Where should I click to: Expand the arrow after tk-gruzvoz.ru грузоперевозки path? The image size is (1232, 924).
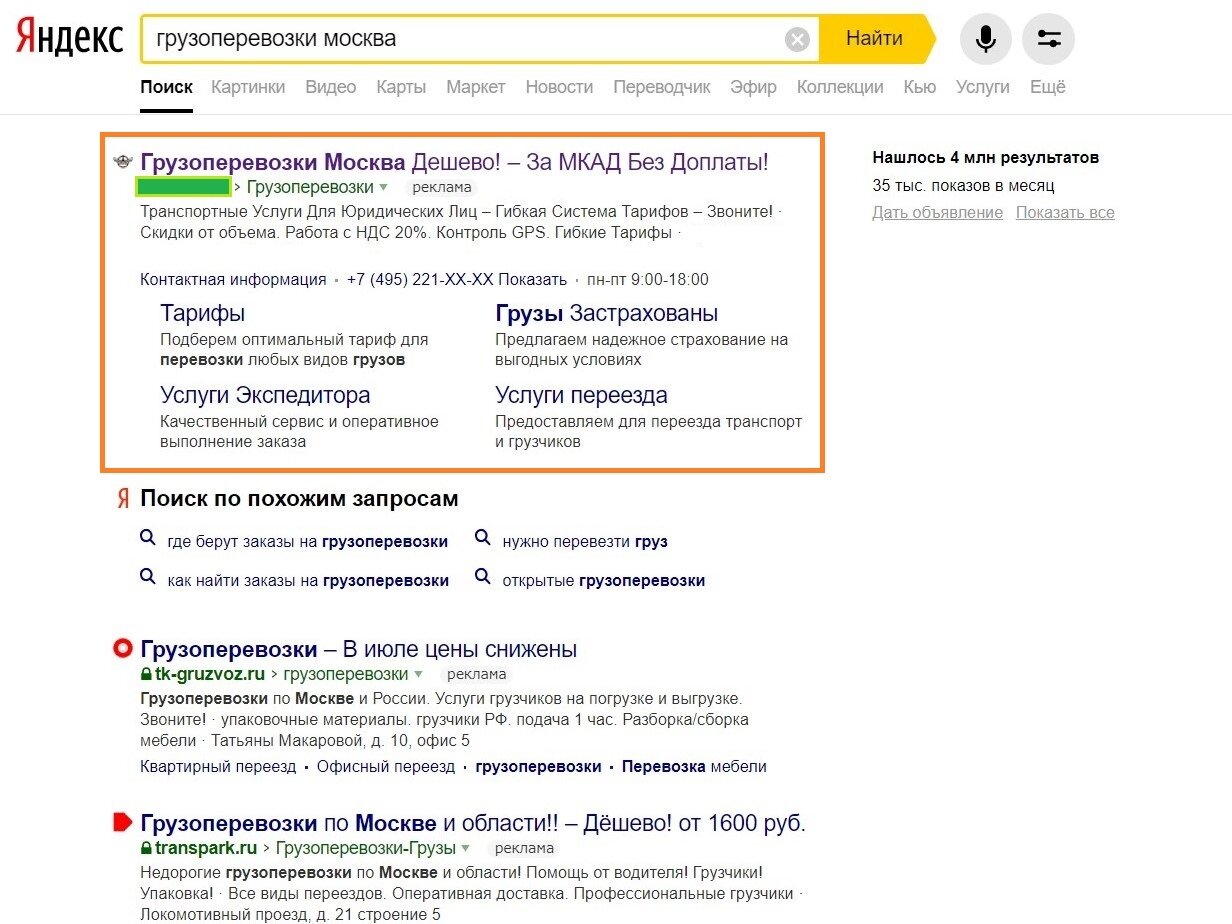tap(418, 674)
